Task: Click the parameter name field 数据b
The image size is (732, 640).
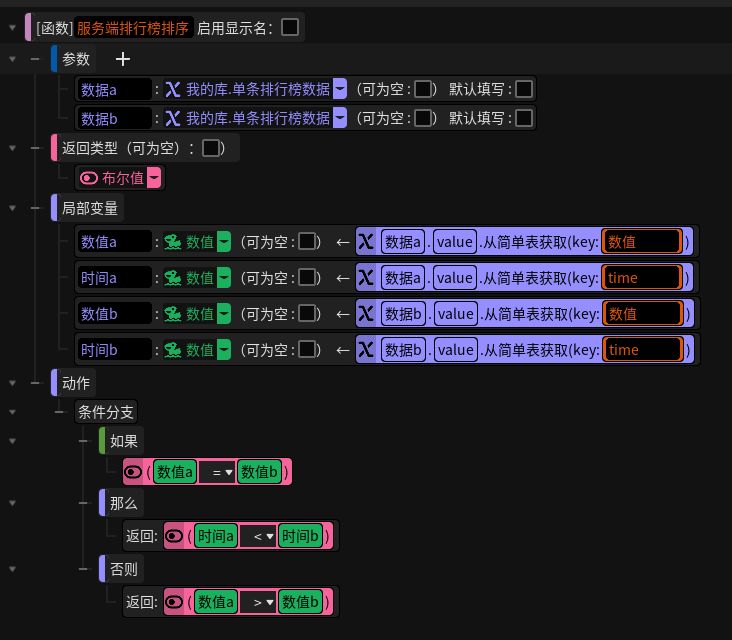Action: pyautogui.click(x=114, y=118)
